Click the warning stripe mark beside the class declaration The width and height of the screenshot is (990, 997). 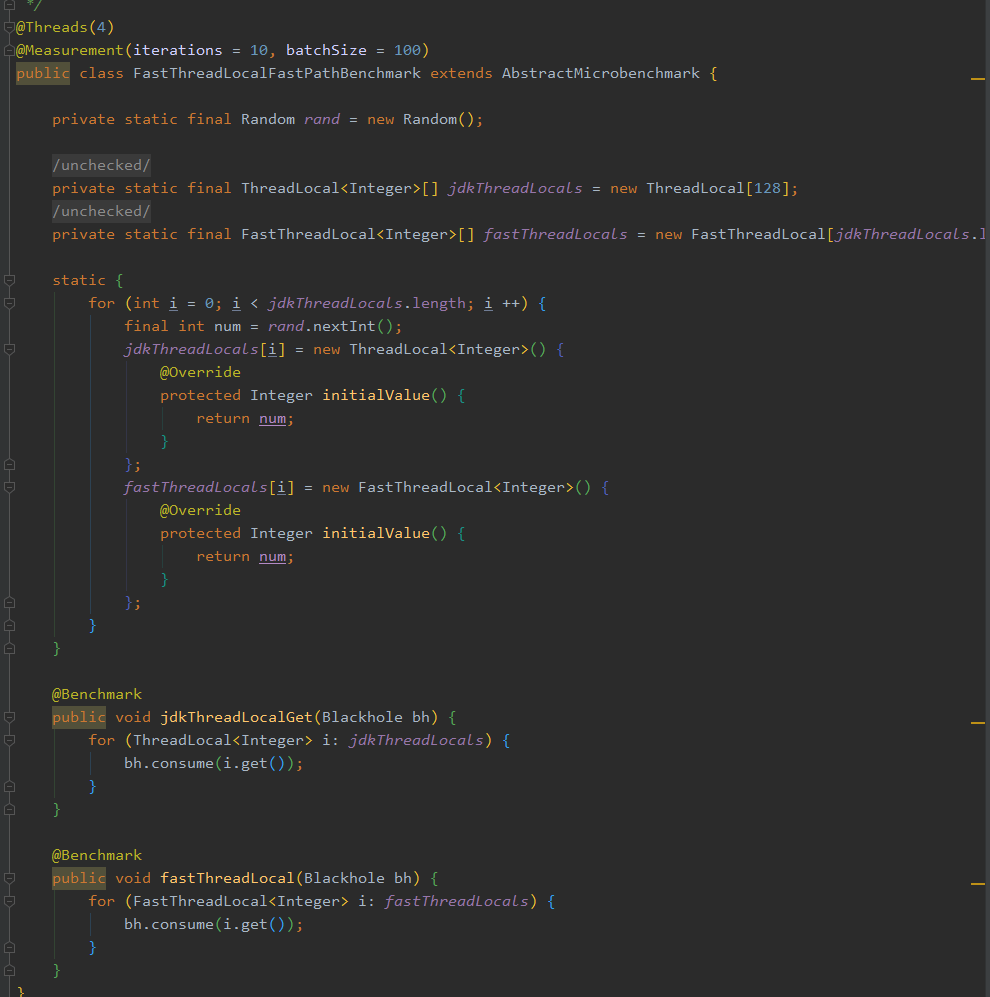[x=977, y=79]
